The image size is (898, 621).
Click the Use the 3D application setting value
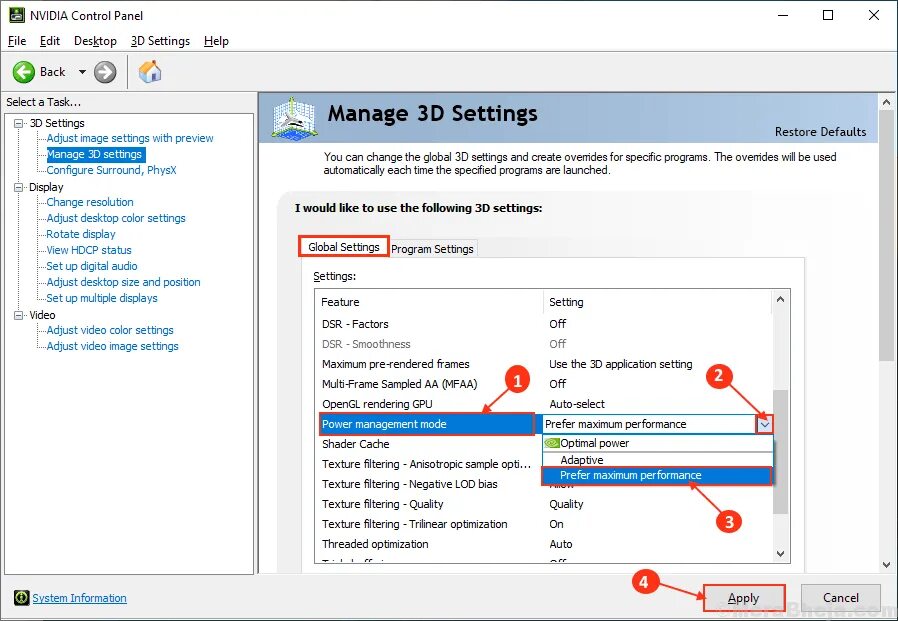(x=620, y=364)
